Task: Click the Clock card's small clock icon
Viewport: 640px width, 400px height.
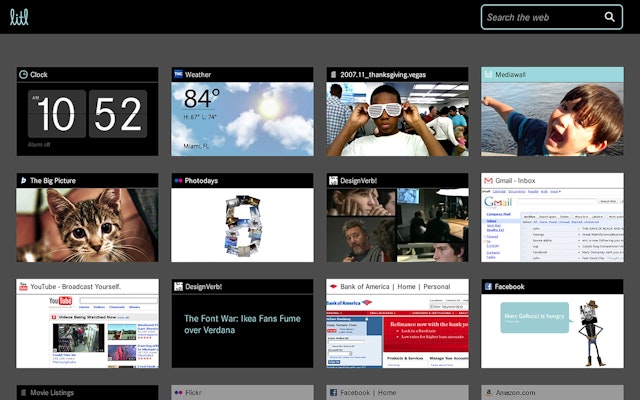Action: point(23,74)
